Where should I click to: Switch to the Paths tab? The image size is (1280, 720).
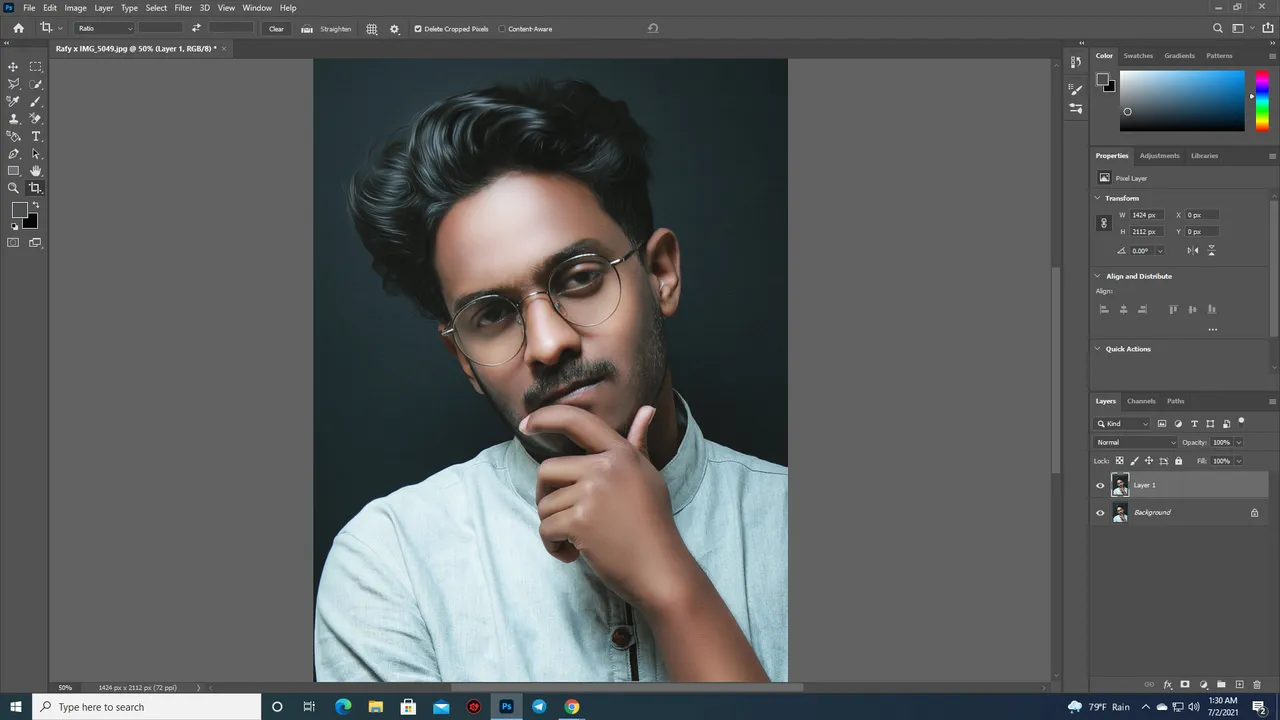pos(1175,401)
